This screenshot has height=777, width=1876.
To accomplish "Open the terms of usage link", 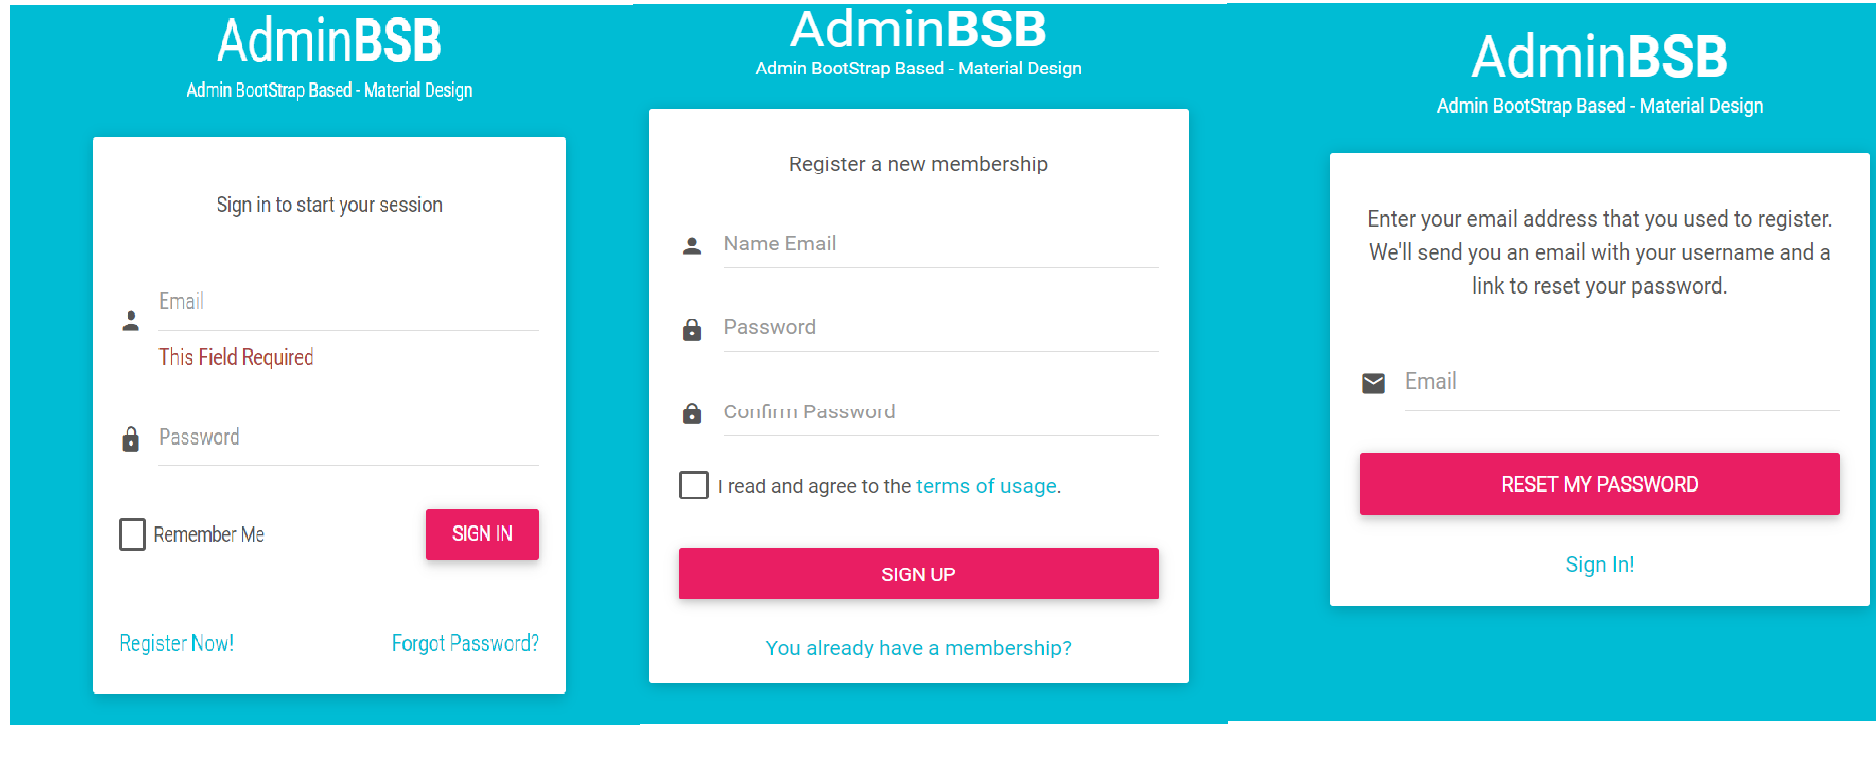I will coord(986,486).
